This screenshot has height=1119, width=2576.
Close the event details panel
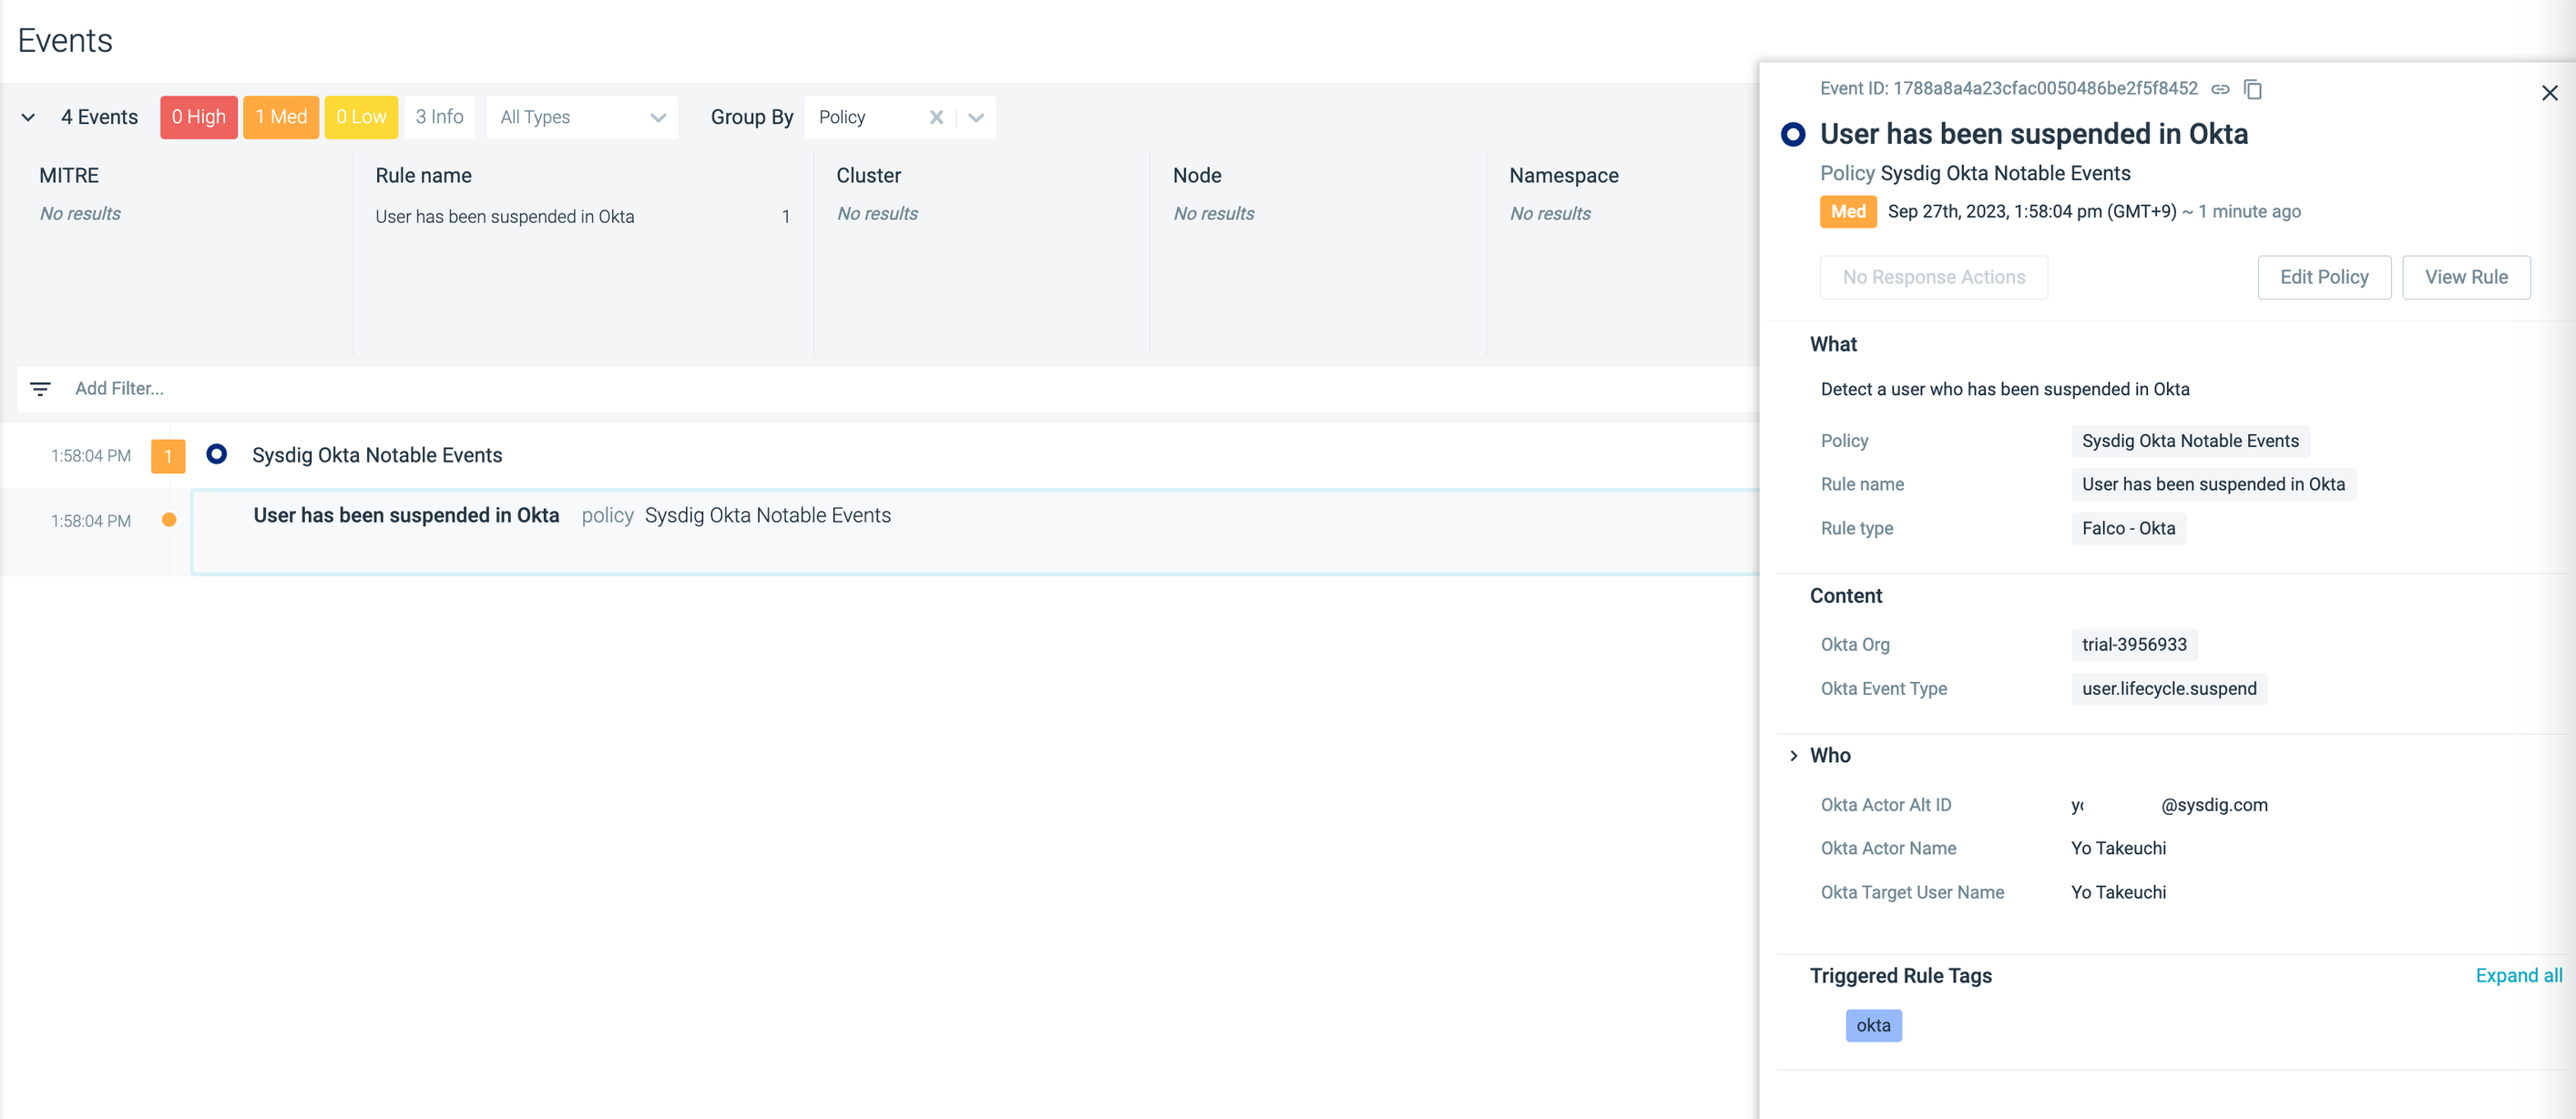tap(2549, 93)
